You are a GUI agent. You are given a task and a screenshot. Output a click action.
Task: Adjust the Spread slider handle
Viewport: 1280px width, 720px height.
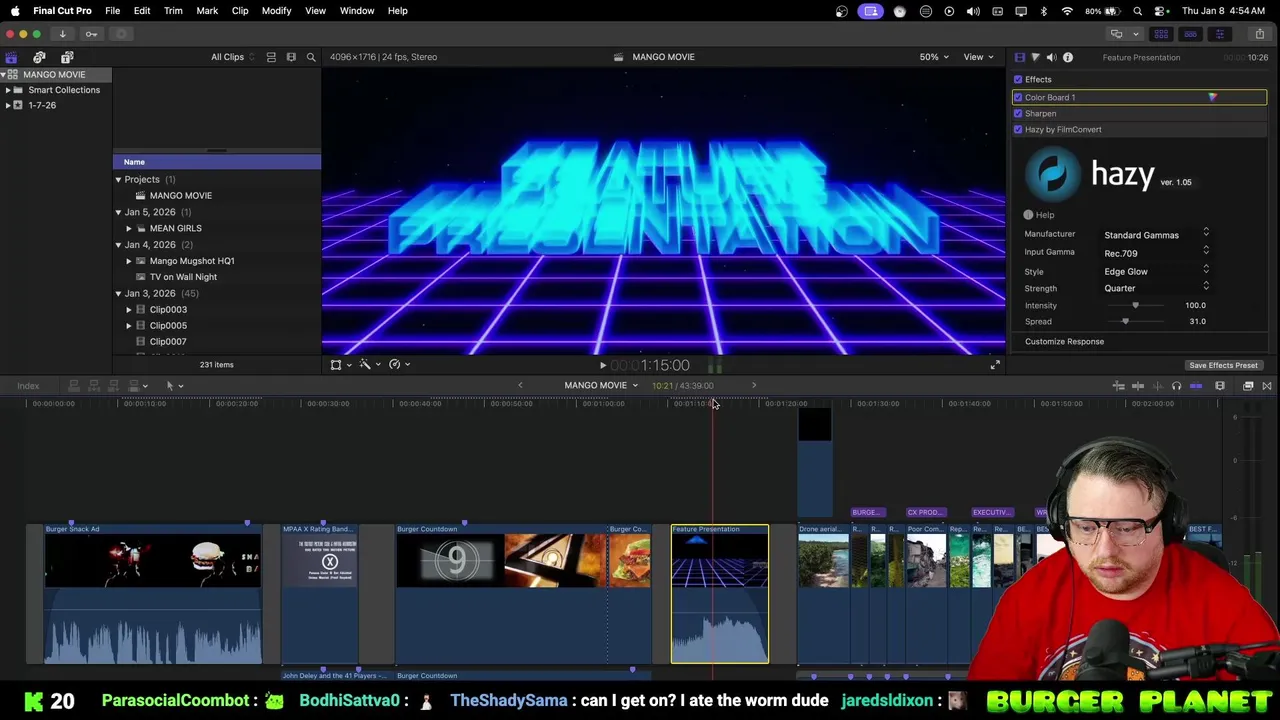tap(1125, 321)
